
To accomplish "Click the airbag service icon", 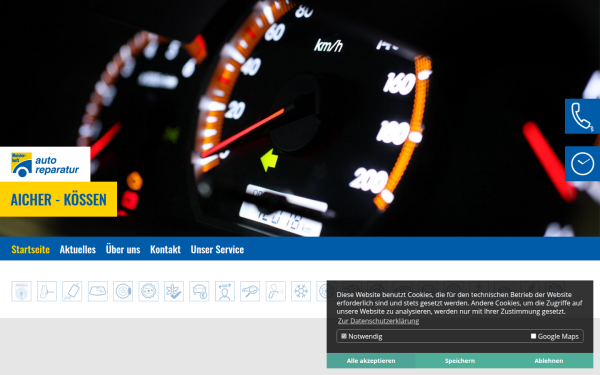I will pos(276,291).
